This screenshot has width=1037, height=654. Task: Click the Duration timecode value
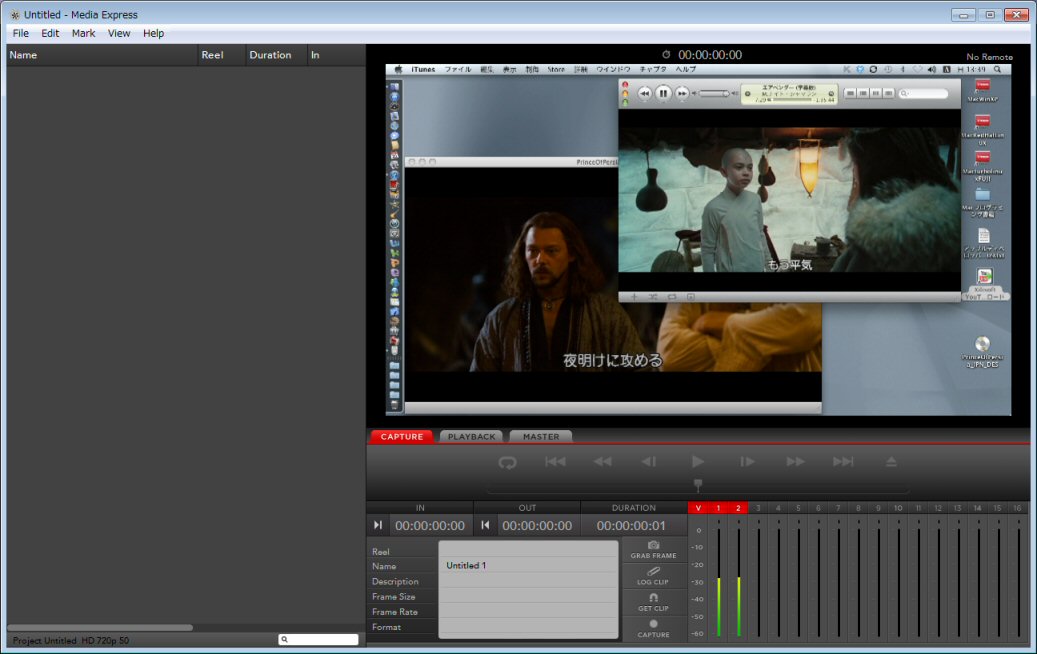tap(631, 526)
